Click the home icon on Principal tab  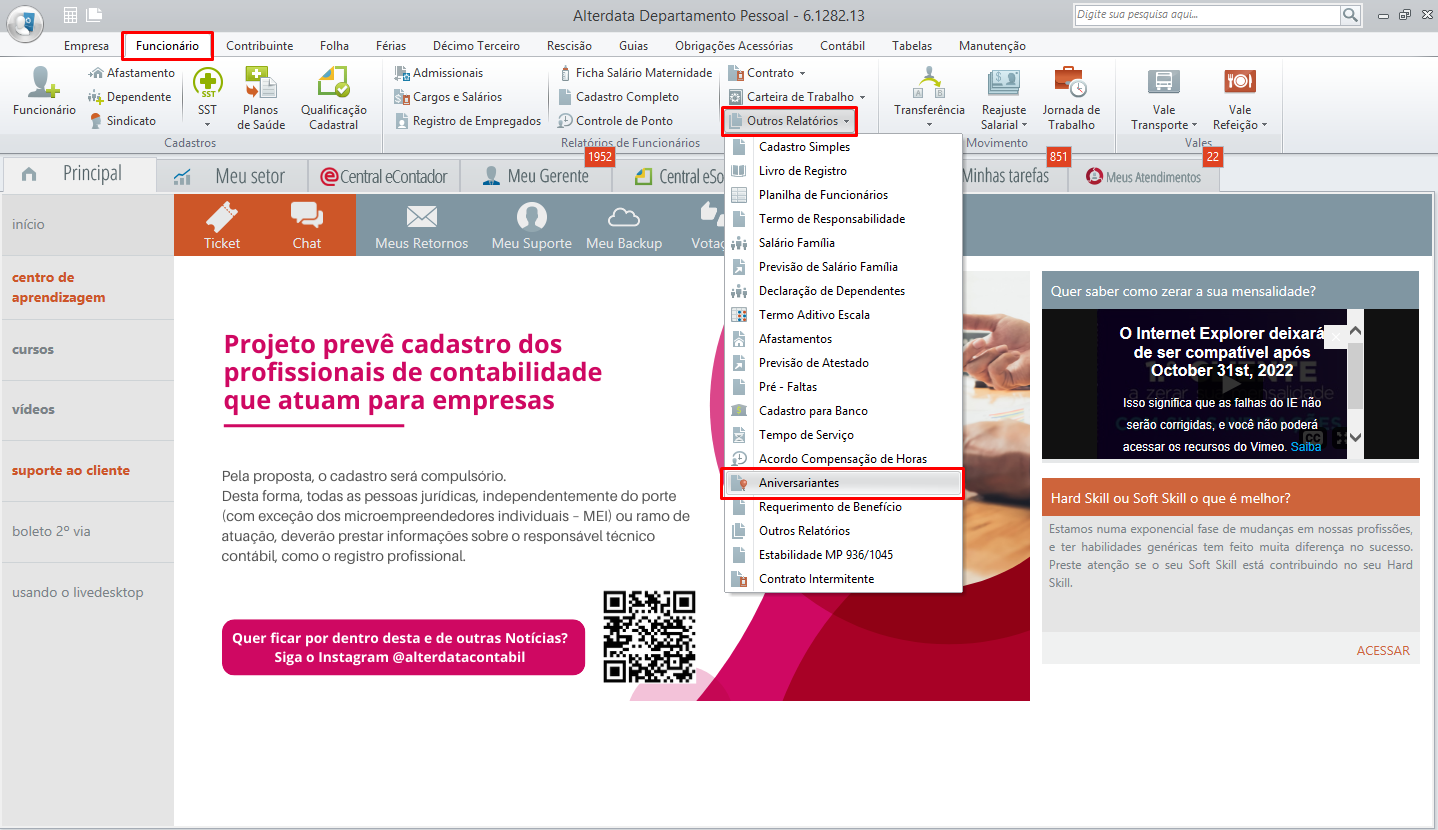[x=29, y=174]
